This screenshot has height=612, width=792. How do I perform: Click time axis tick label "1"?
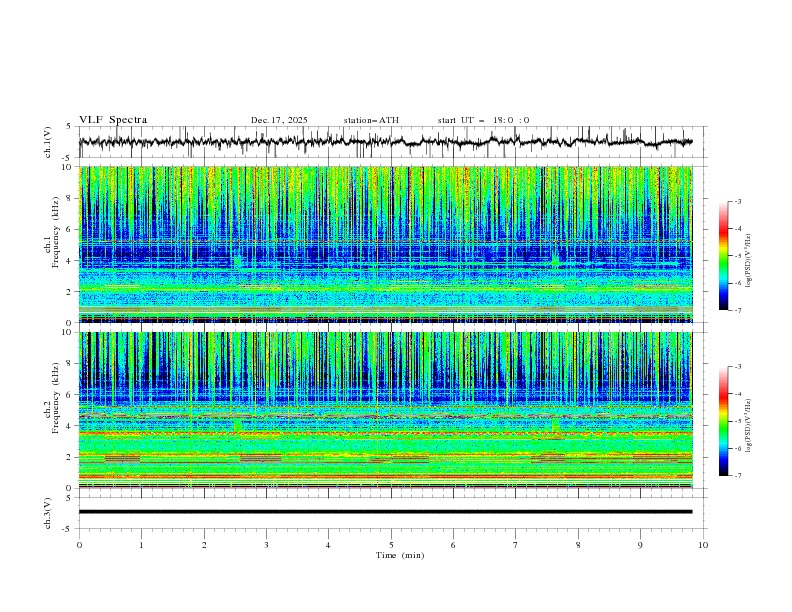(141, 545)
